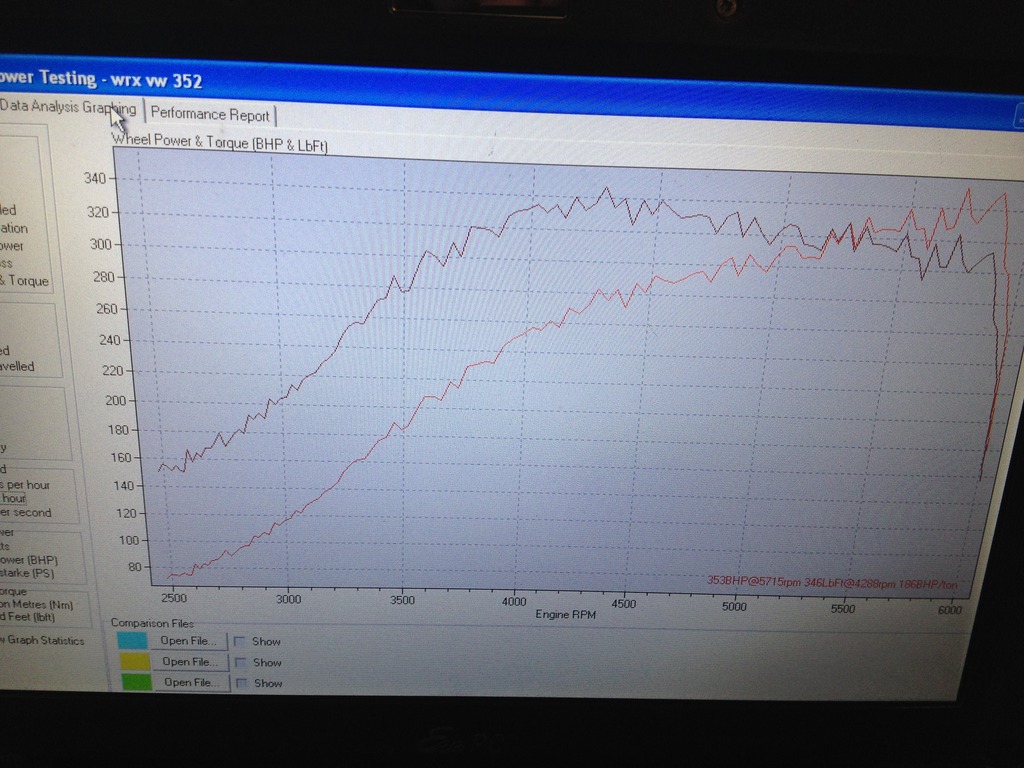Select the 'per second' speed unit option

[26, 513]
